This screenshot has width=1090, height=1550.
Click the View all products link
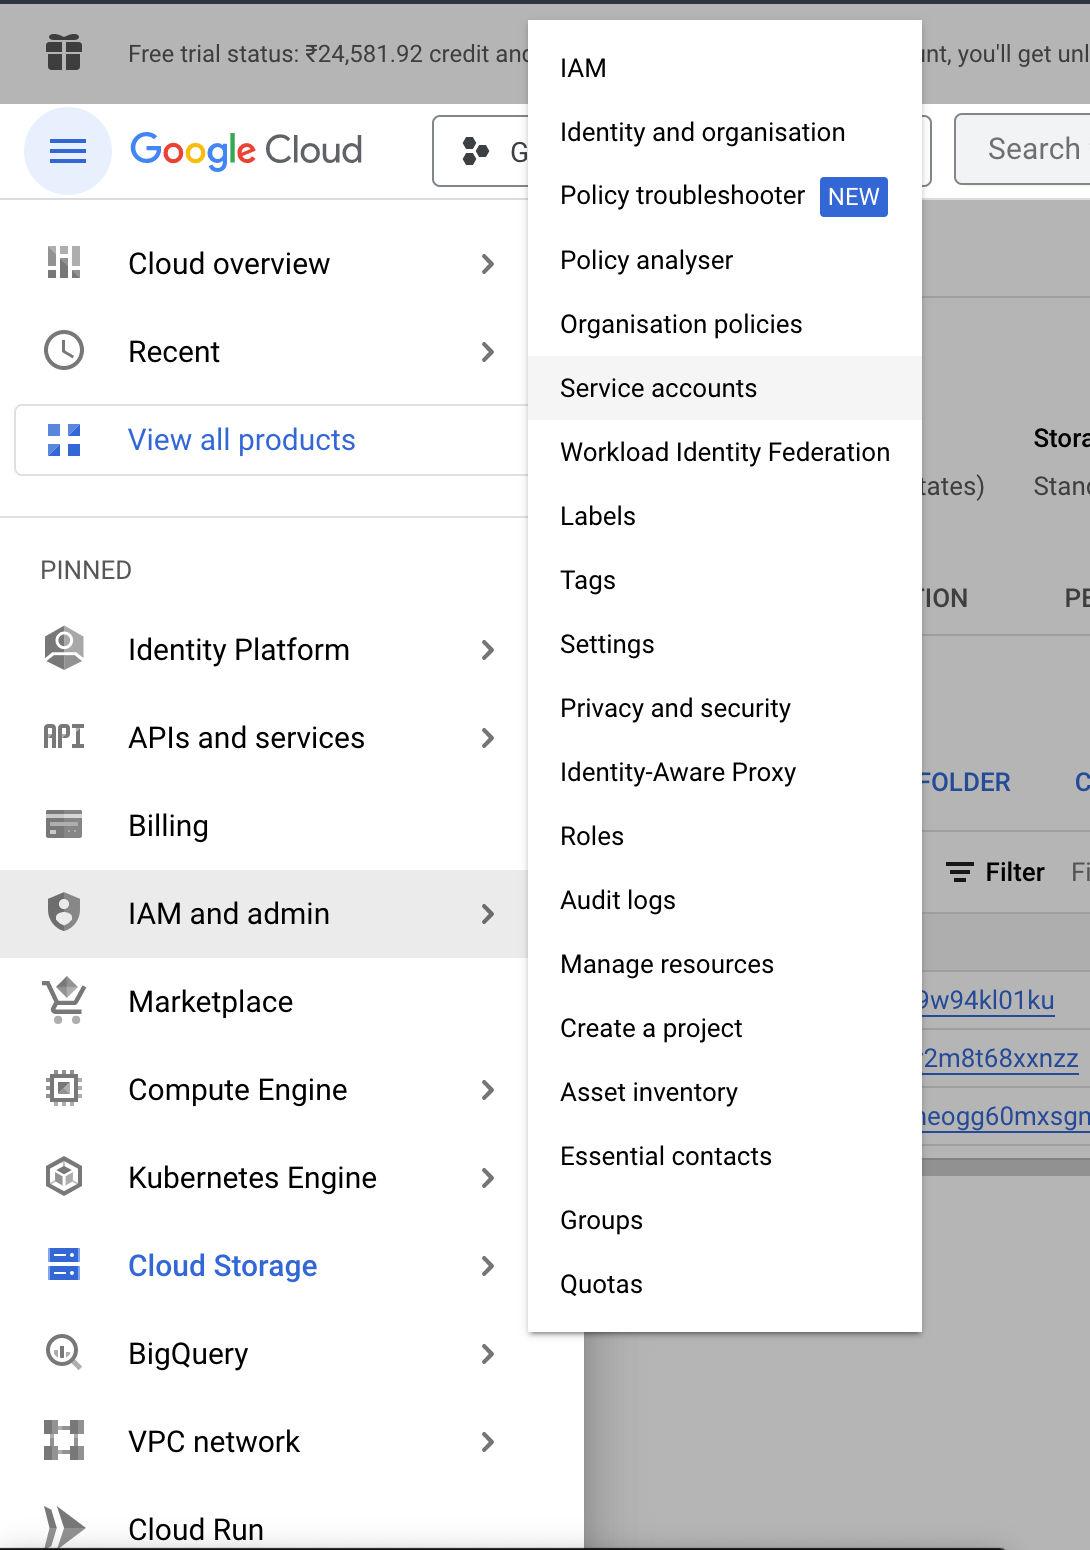pyautogui.click(x=242, y=440)
